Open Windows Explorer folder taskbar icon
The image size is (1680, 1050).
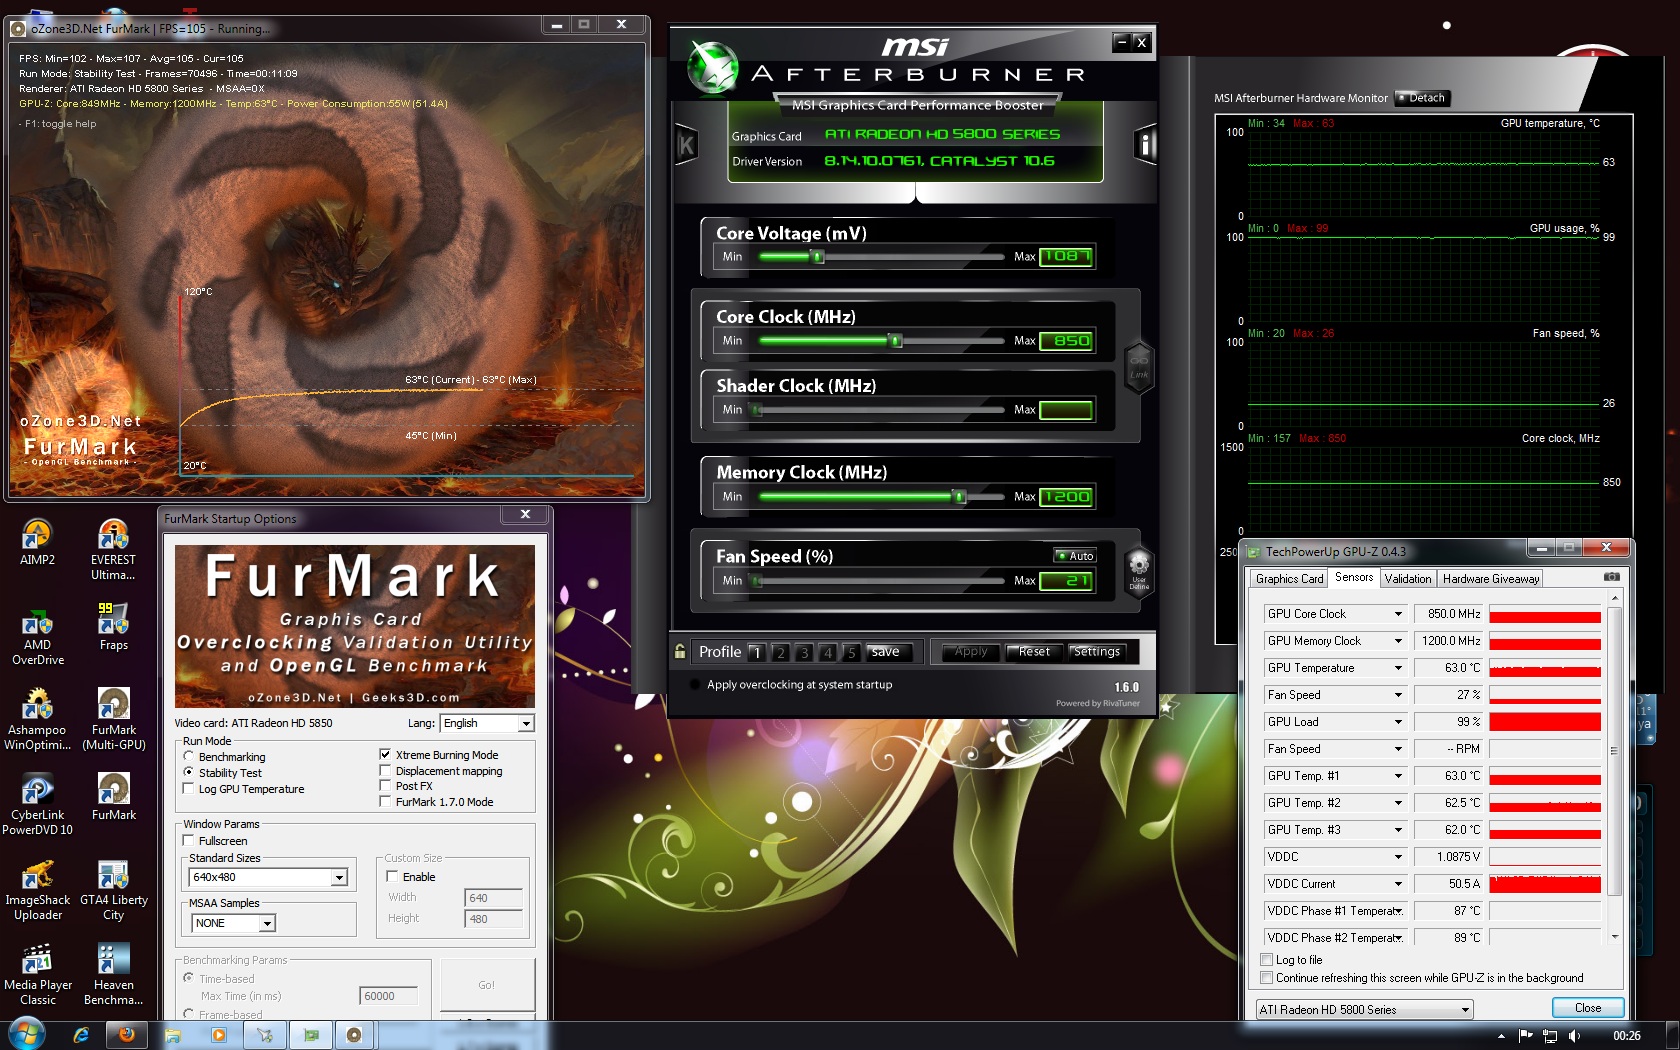[172, 1035]
